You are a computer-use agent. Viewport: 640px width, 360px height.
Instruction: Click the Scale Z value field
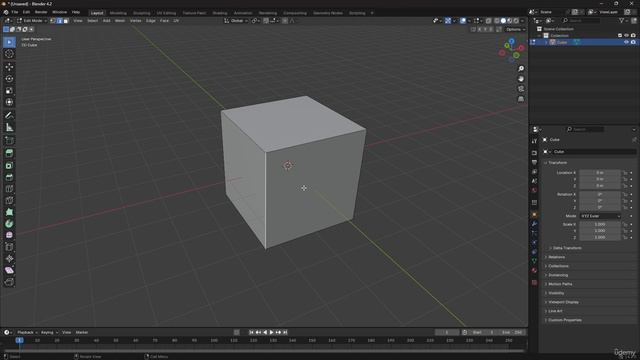[x=600, y=237]
